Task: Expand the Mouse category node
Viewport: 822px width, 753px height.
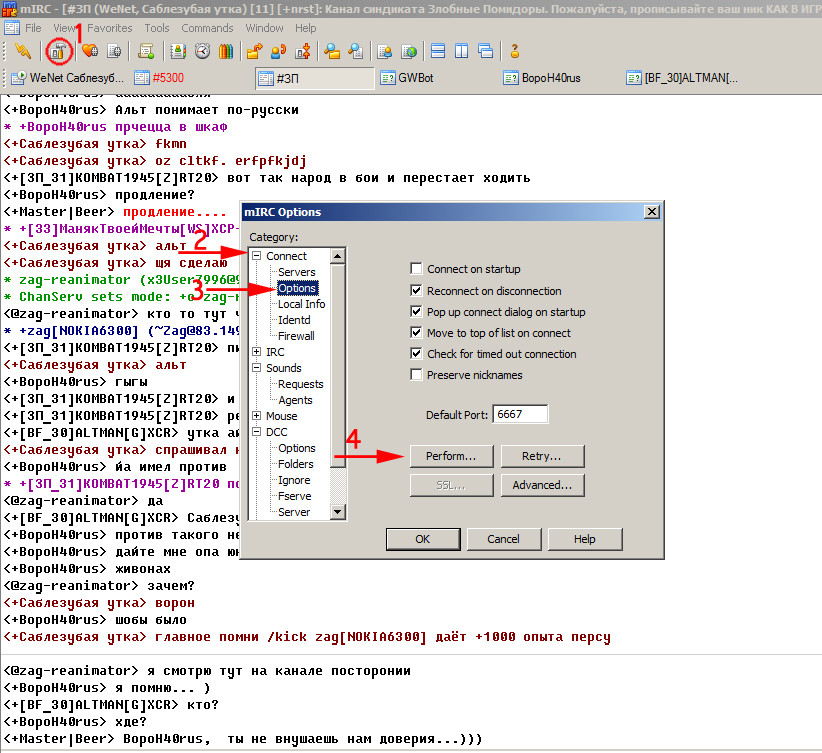Action: pos(256,415)
